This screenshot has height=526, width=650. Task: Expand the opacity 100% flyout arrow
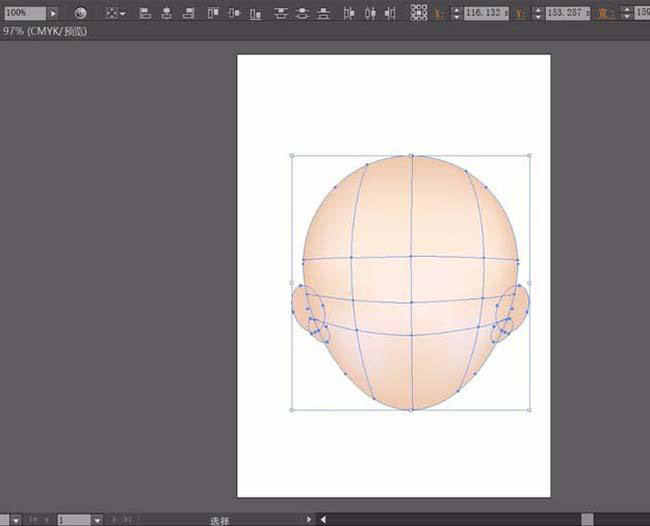click(x=53, y=13)
